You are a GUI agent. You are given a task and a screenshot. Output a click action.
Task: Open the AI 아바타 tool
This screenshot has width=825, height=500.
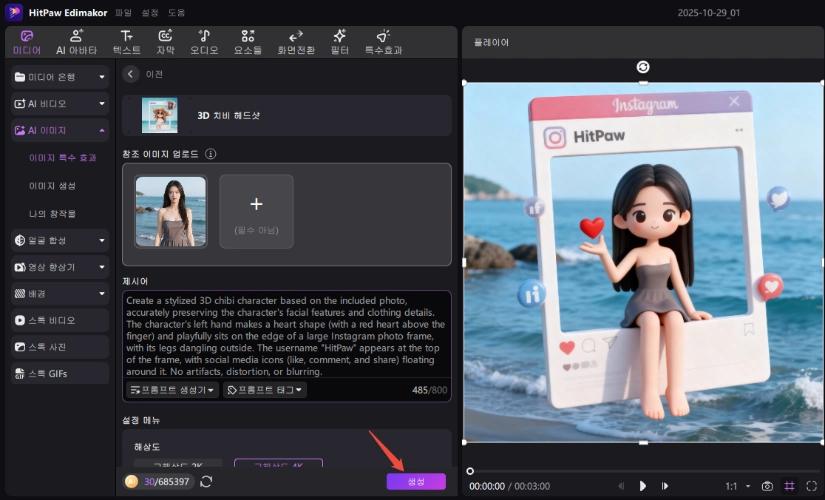[76, 43]
